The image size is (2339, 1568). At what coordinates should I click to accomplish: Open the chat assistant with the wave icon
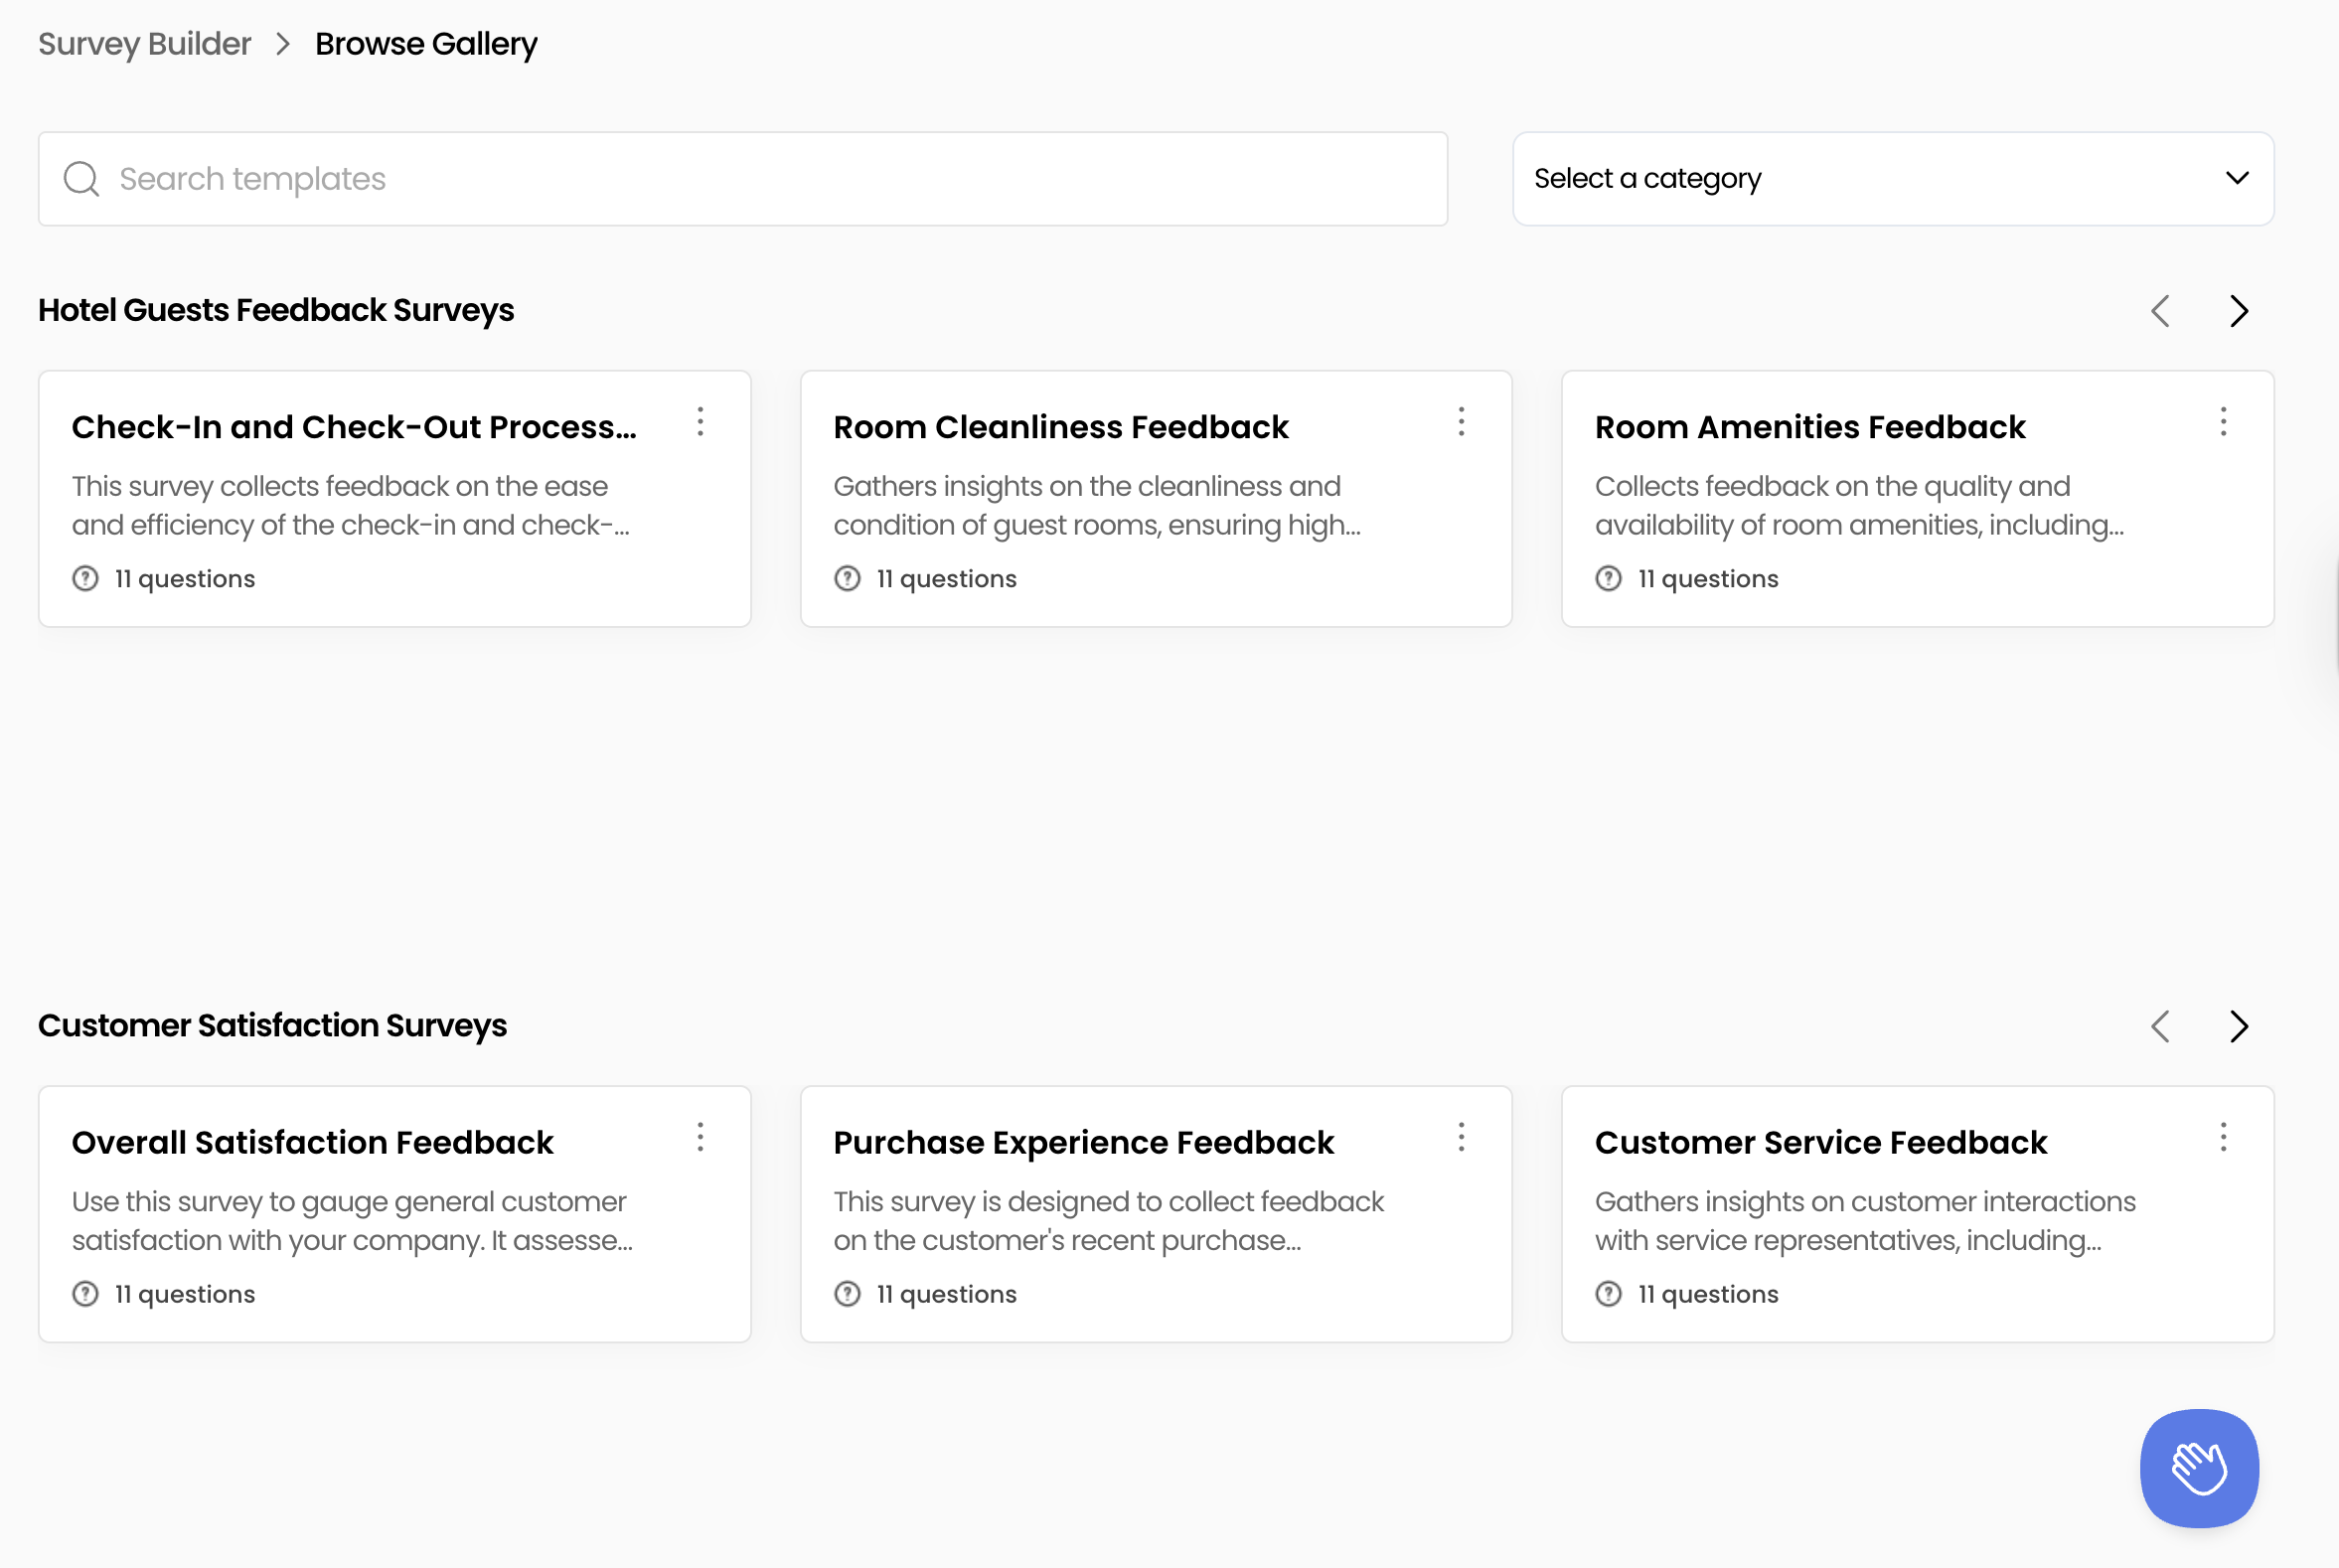pos(2197,1468)
